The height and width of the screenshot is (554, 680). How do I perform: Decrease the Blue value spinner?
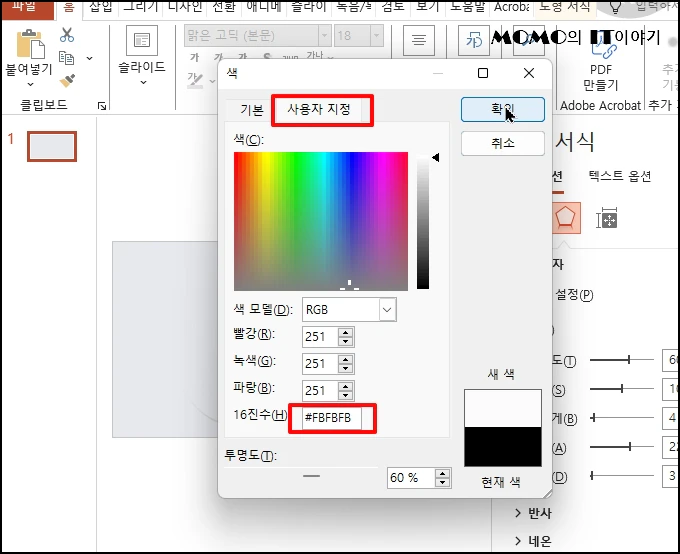point(346,395)
